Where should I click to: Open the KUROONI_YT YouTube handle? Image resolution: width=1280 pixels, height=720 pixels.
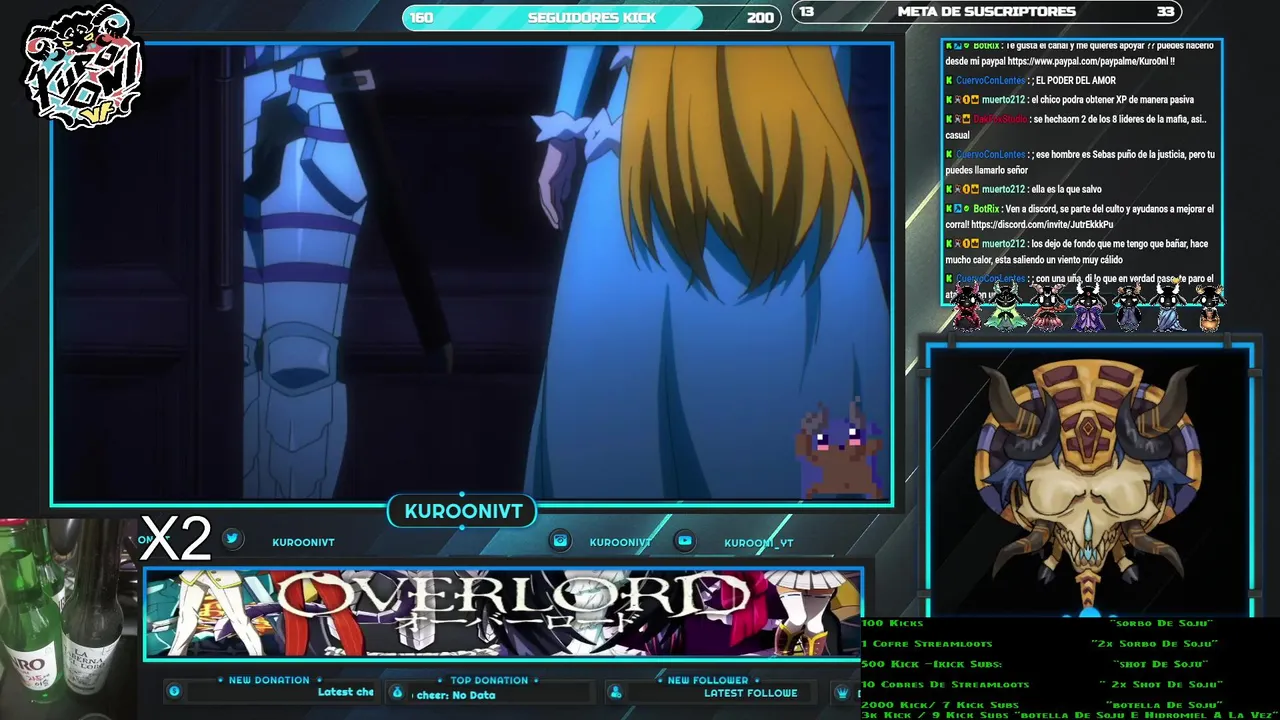pyautogui.click(x=759, y=543)
